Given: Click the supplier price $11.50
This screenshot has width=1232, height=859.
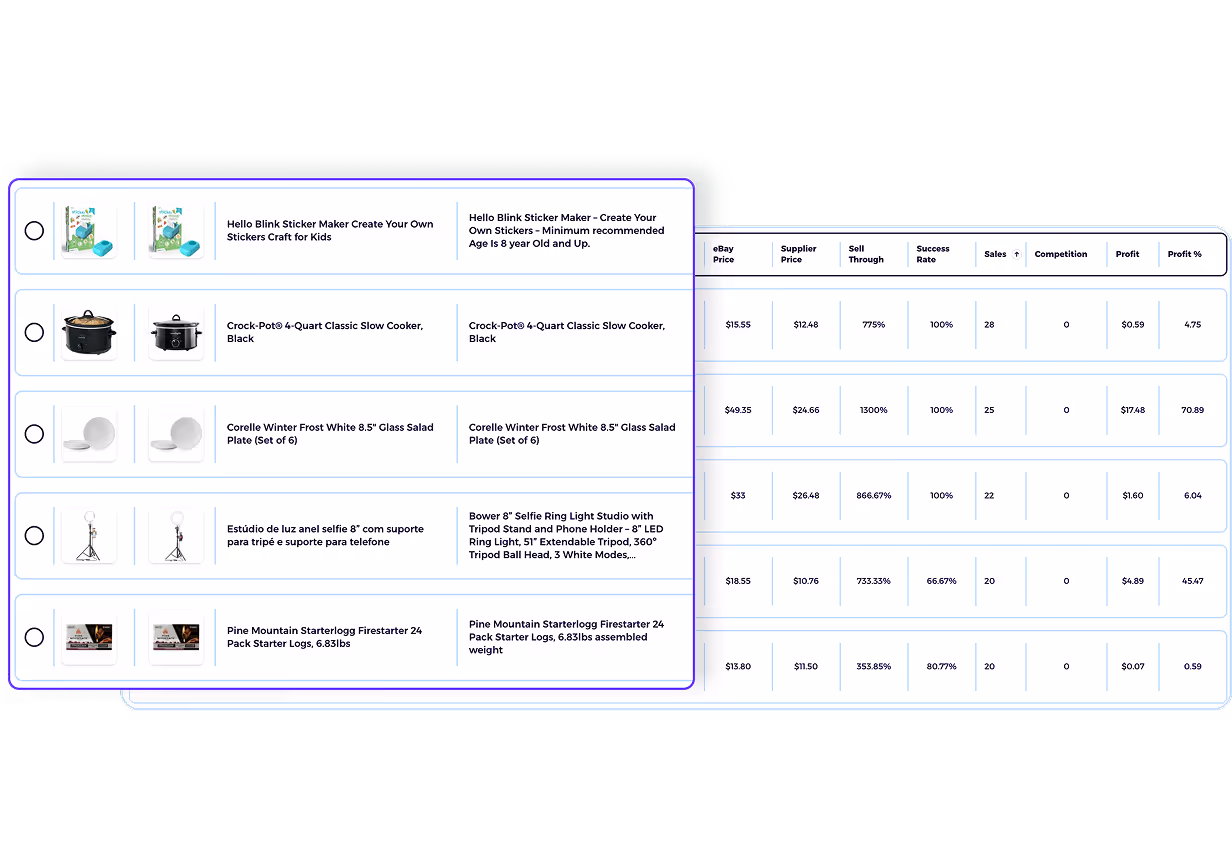Looking at the screenshot, I should click(806, 667).
